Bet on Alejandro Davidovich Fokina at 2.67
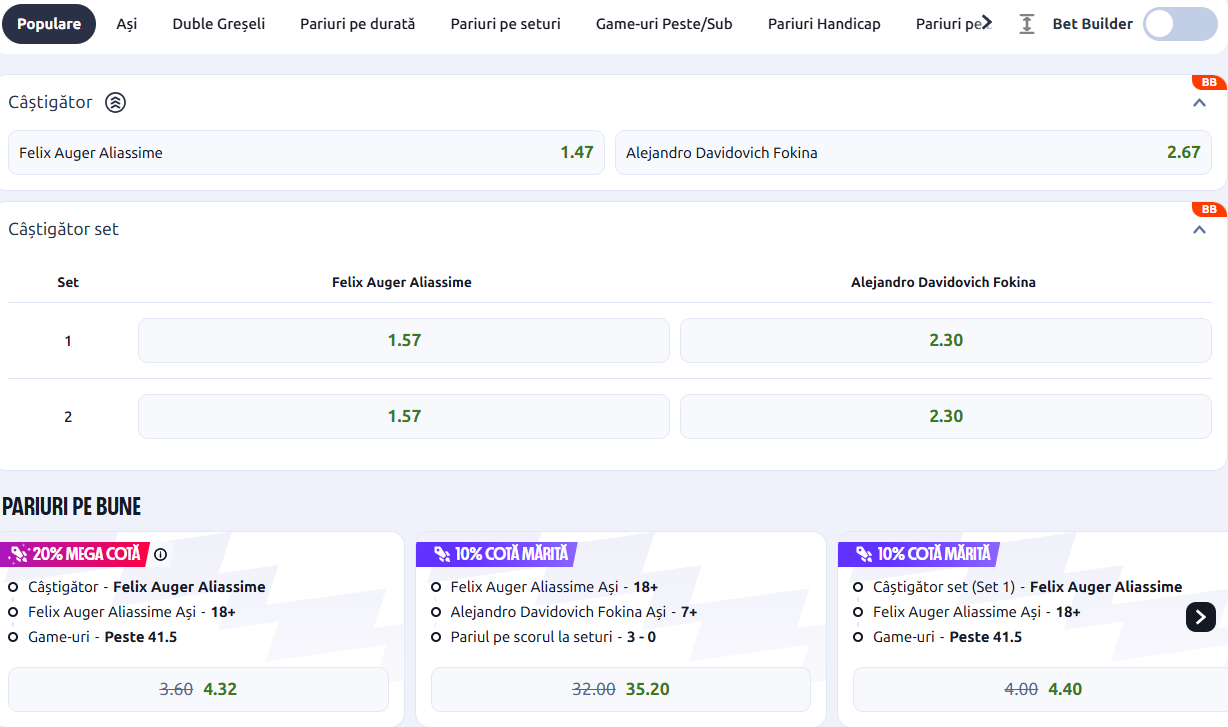1228x727 pixels. 913,153
